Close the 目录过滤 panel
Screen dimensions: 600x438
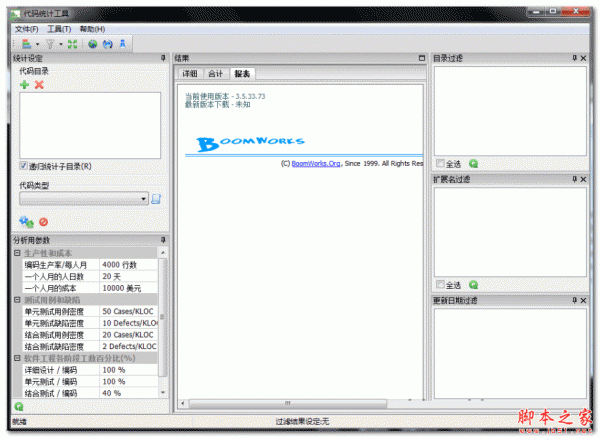583,58
